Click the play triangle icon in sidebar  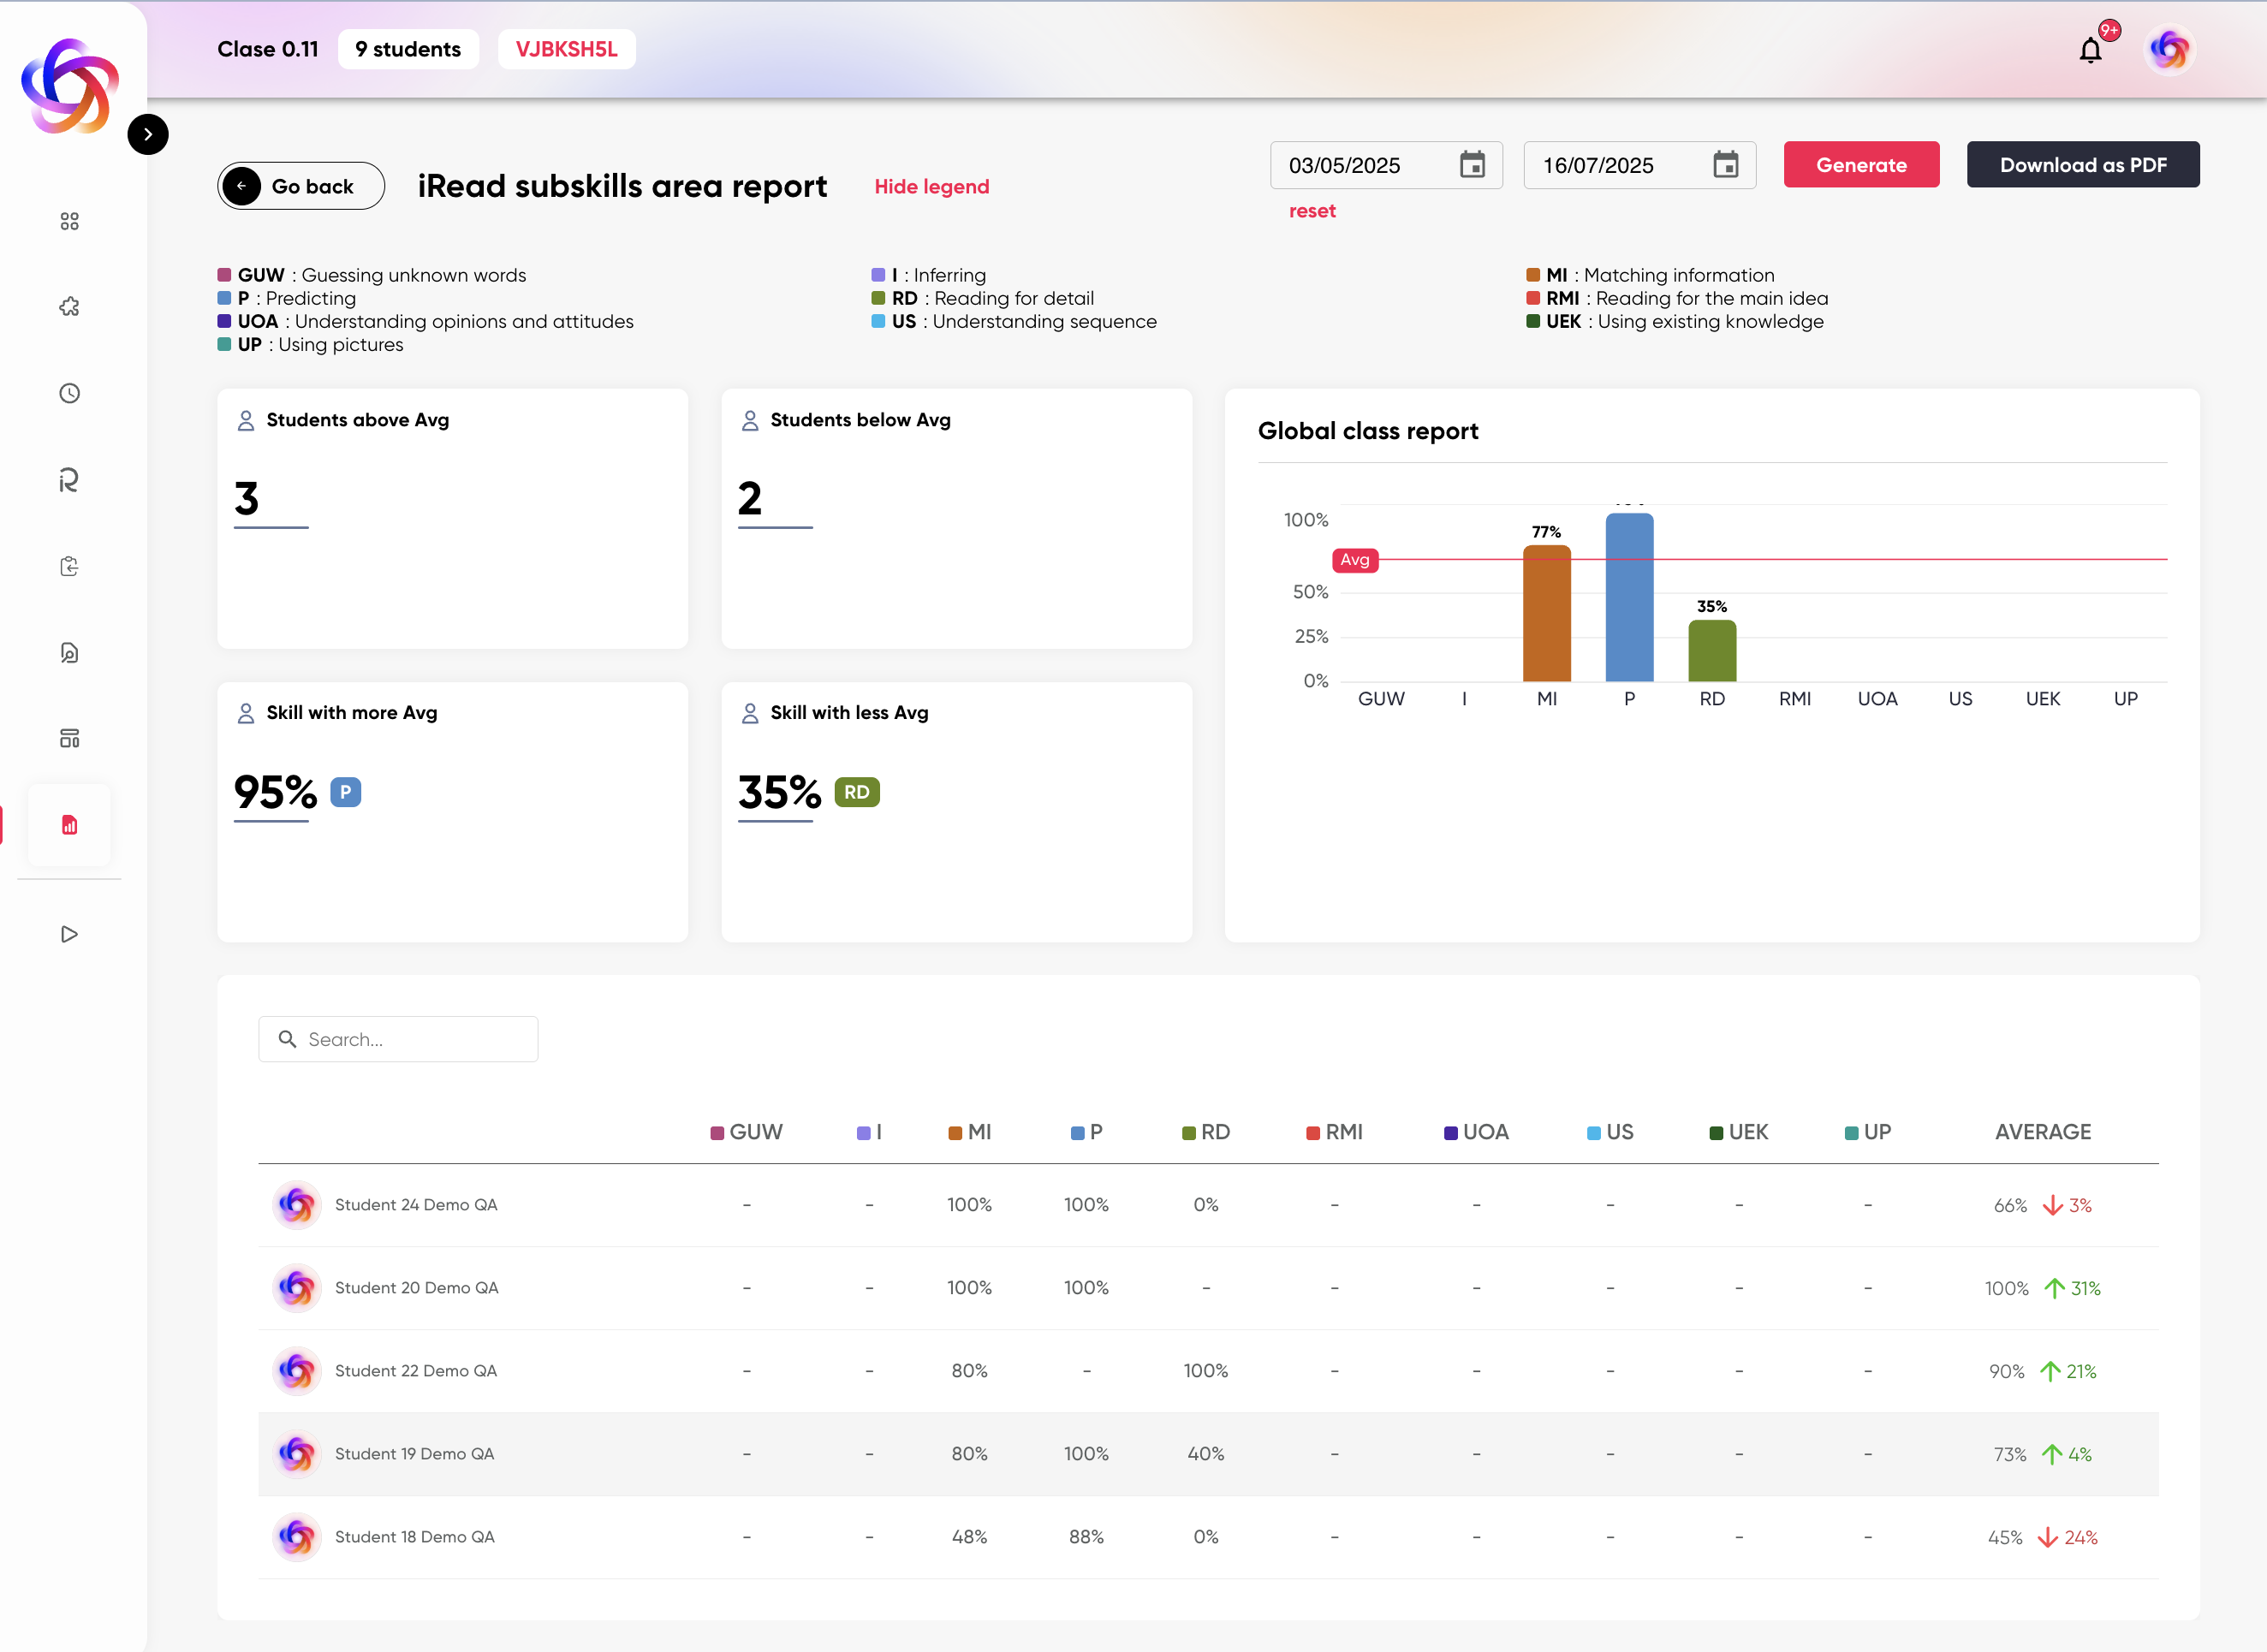point(69,934)
